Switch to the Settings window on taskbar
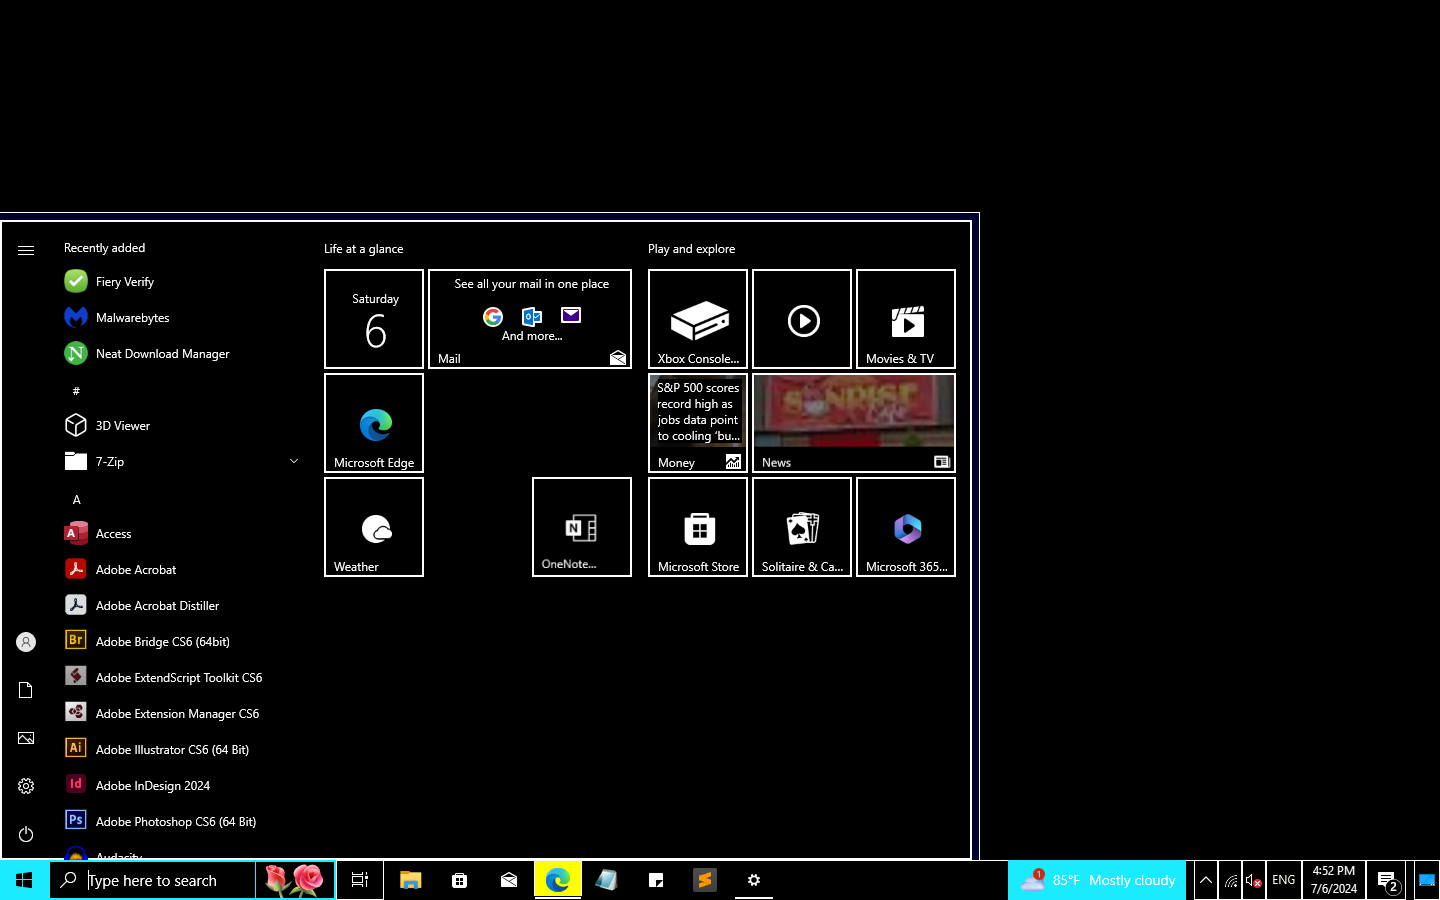The image size is (1440, 900). coord(754,880)
